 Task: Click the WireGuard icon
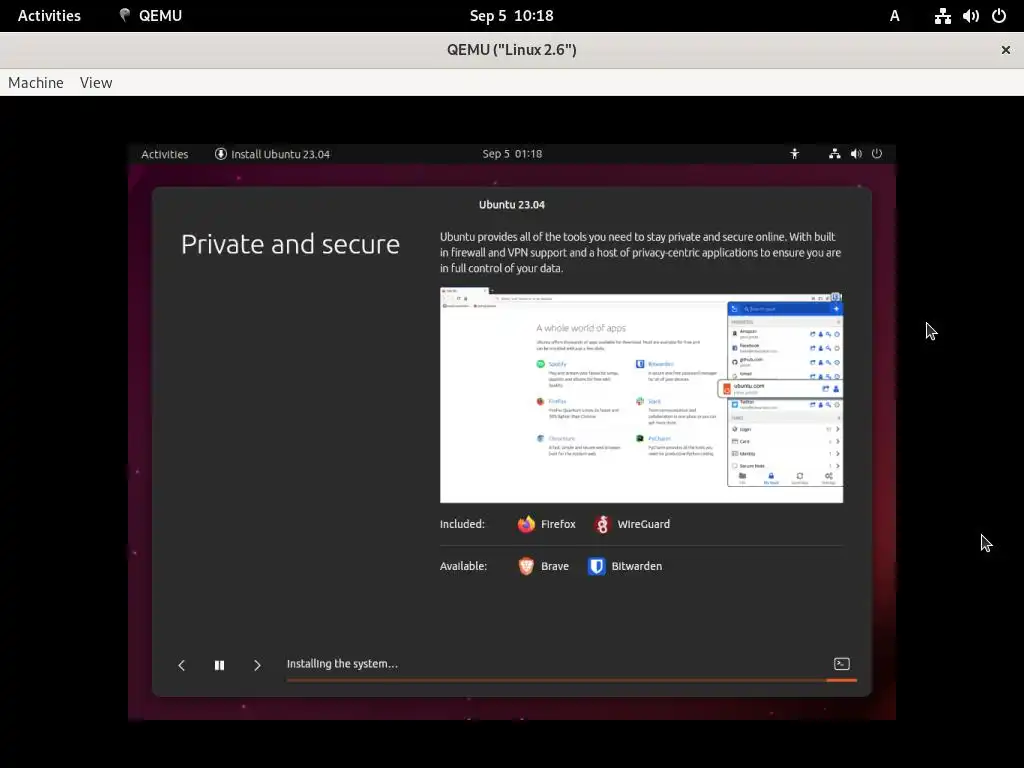pos(602,524)
